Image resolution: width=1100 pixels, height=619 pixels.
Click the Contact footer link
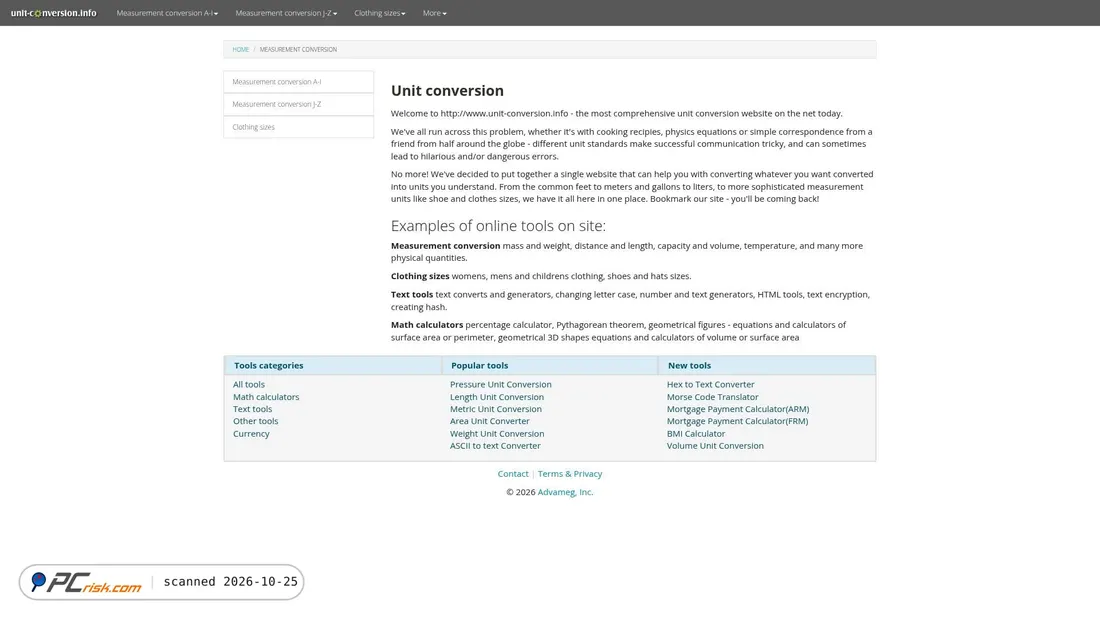[513, 474]
